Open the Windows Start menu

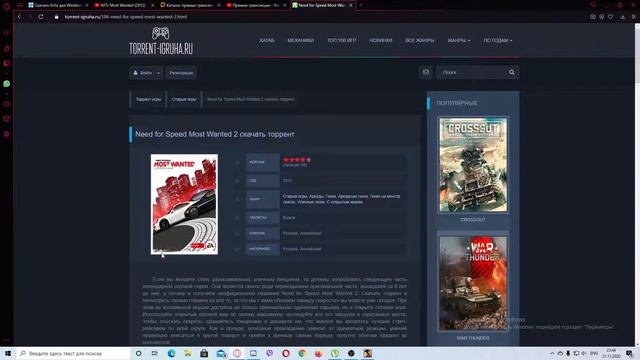(8, 353)
